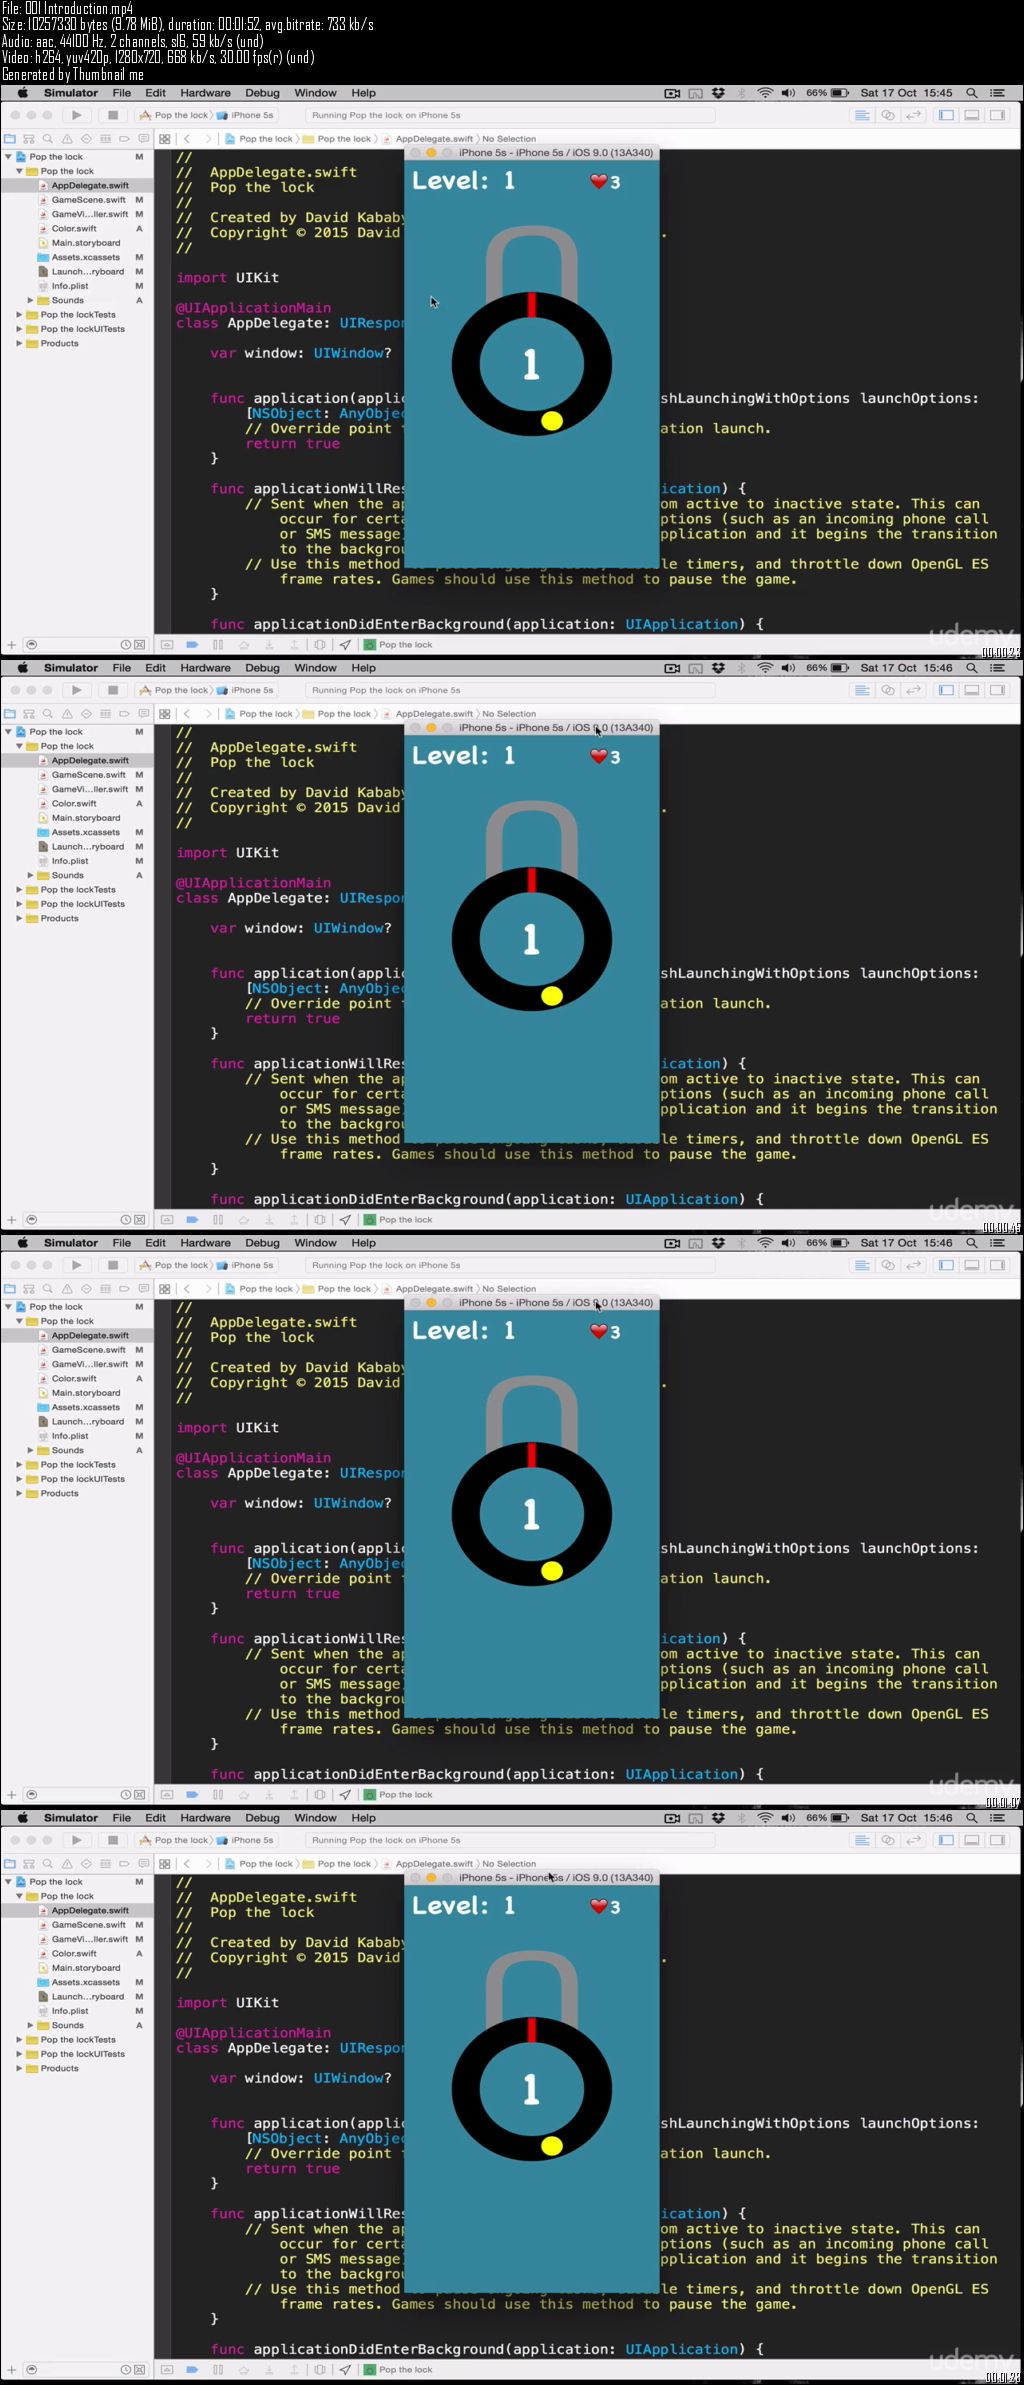Open the Debug navigator in the 15:45 frame
Screen dimensions: 1024x2385
[105, 139]
